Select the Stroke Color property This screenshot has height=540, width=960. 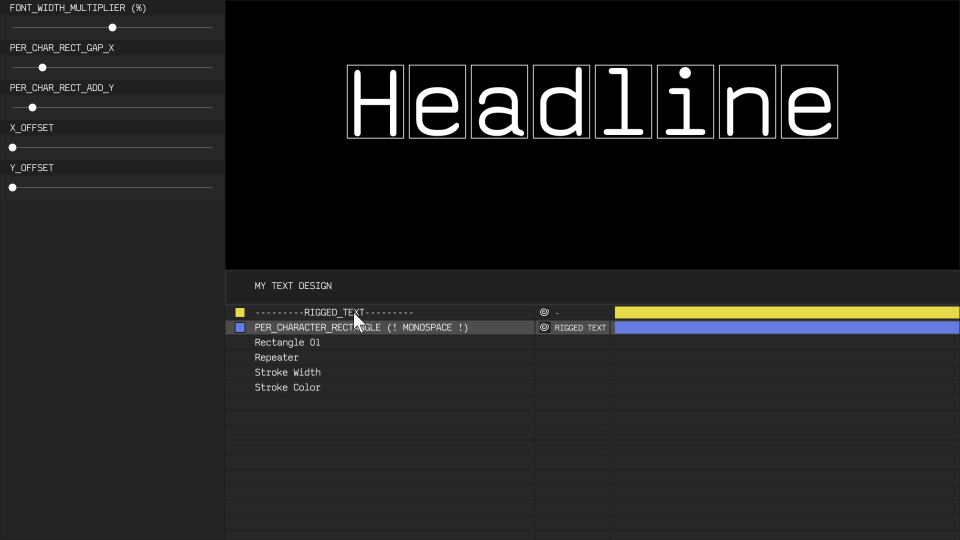pos(287,388)
